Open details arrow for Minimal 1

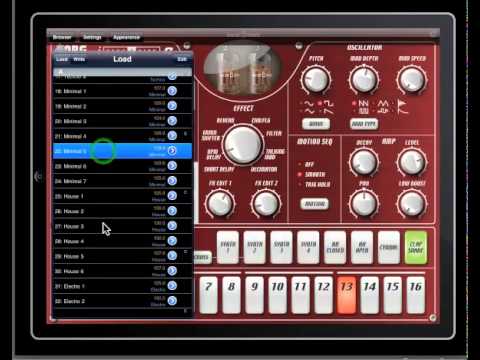pyautogui.click(x=172, y=91)
